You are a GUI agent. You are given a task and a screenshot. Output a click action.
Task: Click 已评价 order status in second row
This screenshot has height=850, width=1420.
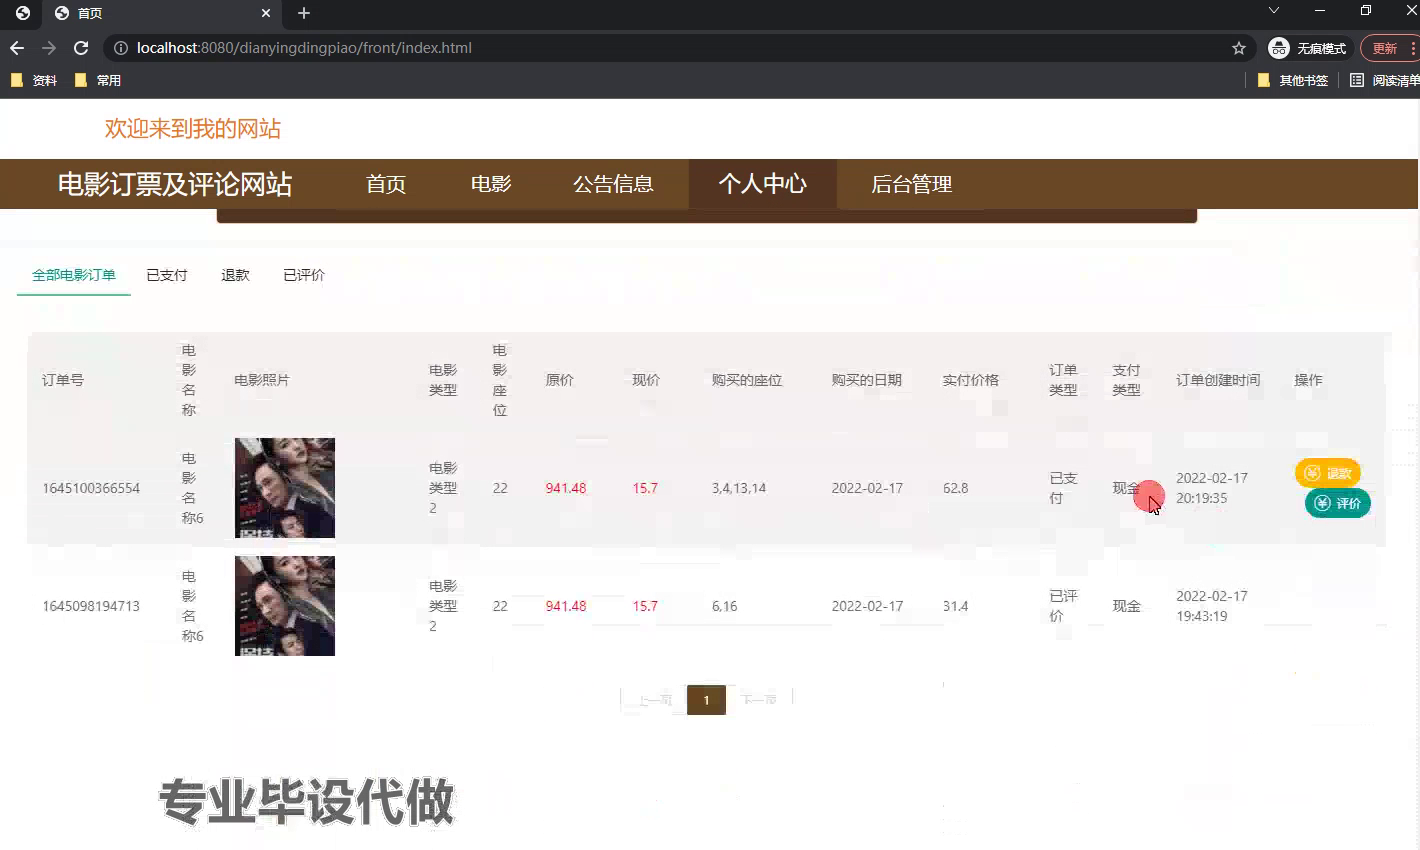pyautogui.click(x=1063, y=606)
